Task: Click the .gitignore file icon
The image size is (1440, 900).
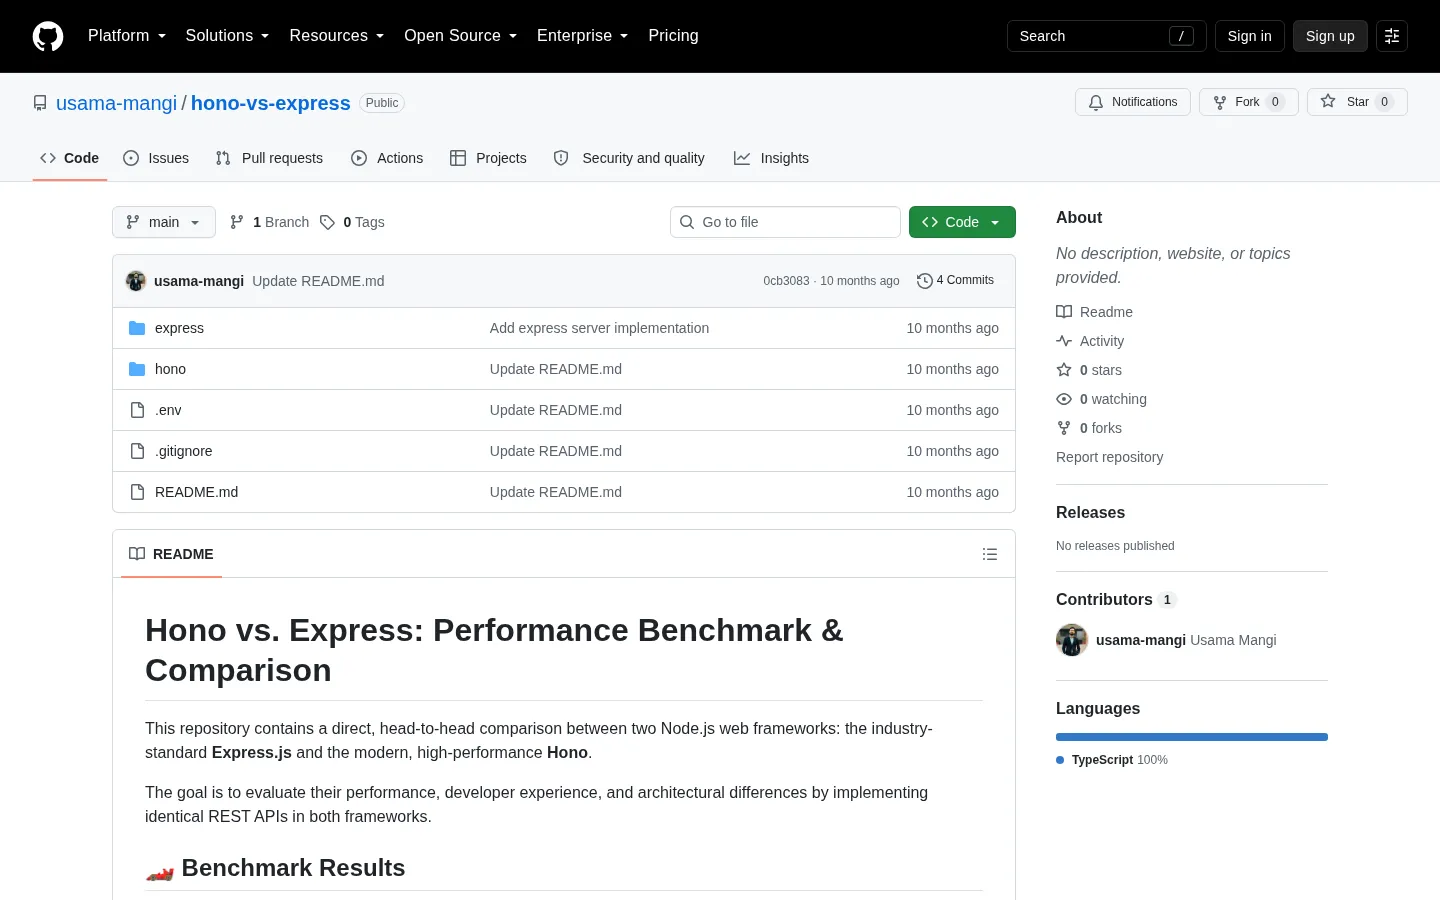Action: point(138,451)
